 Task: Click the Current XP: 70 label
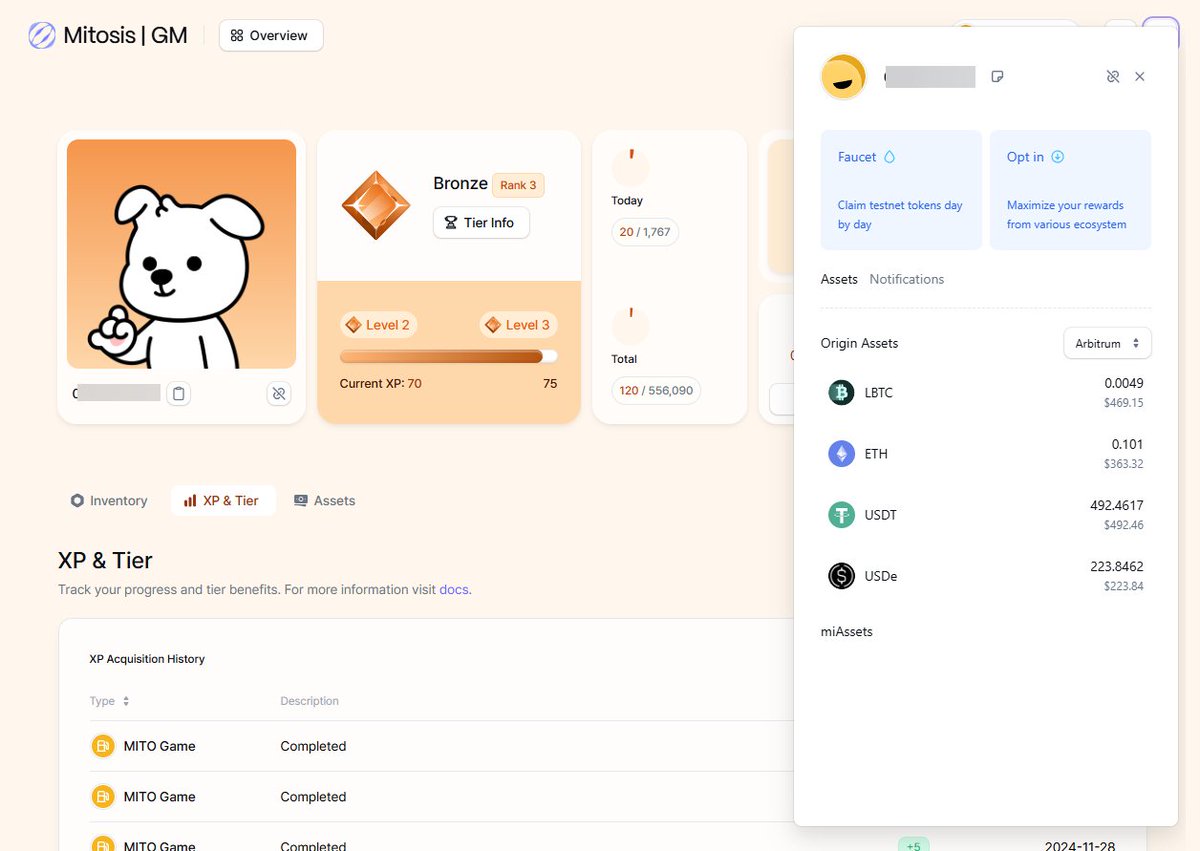tap(380, 383)
